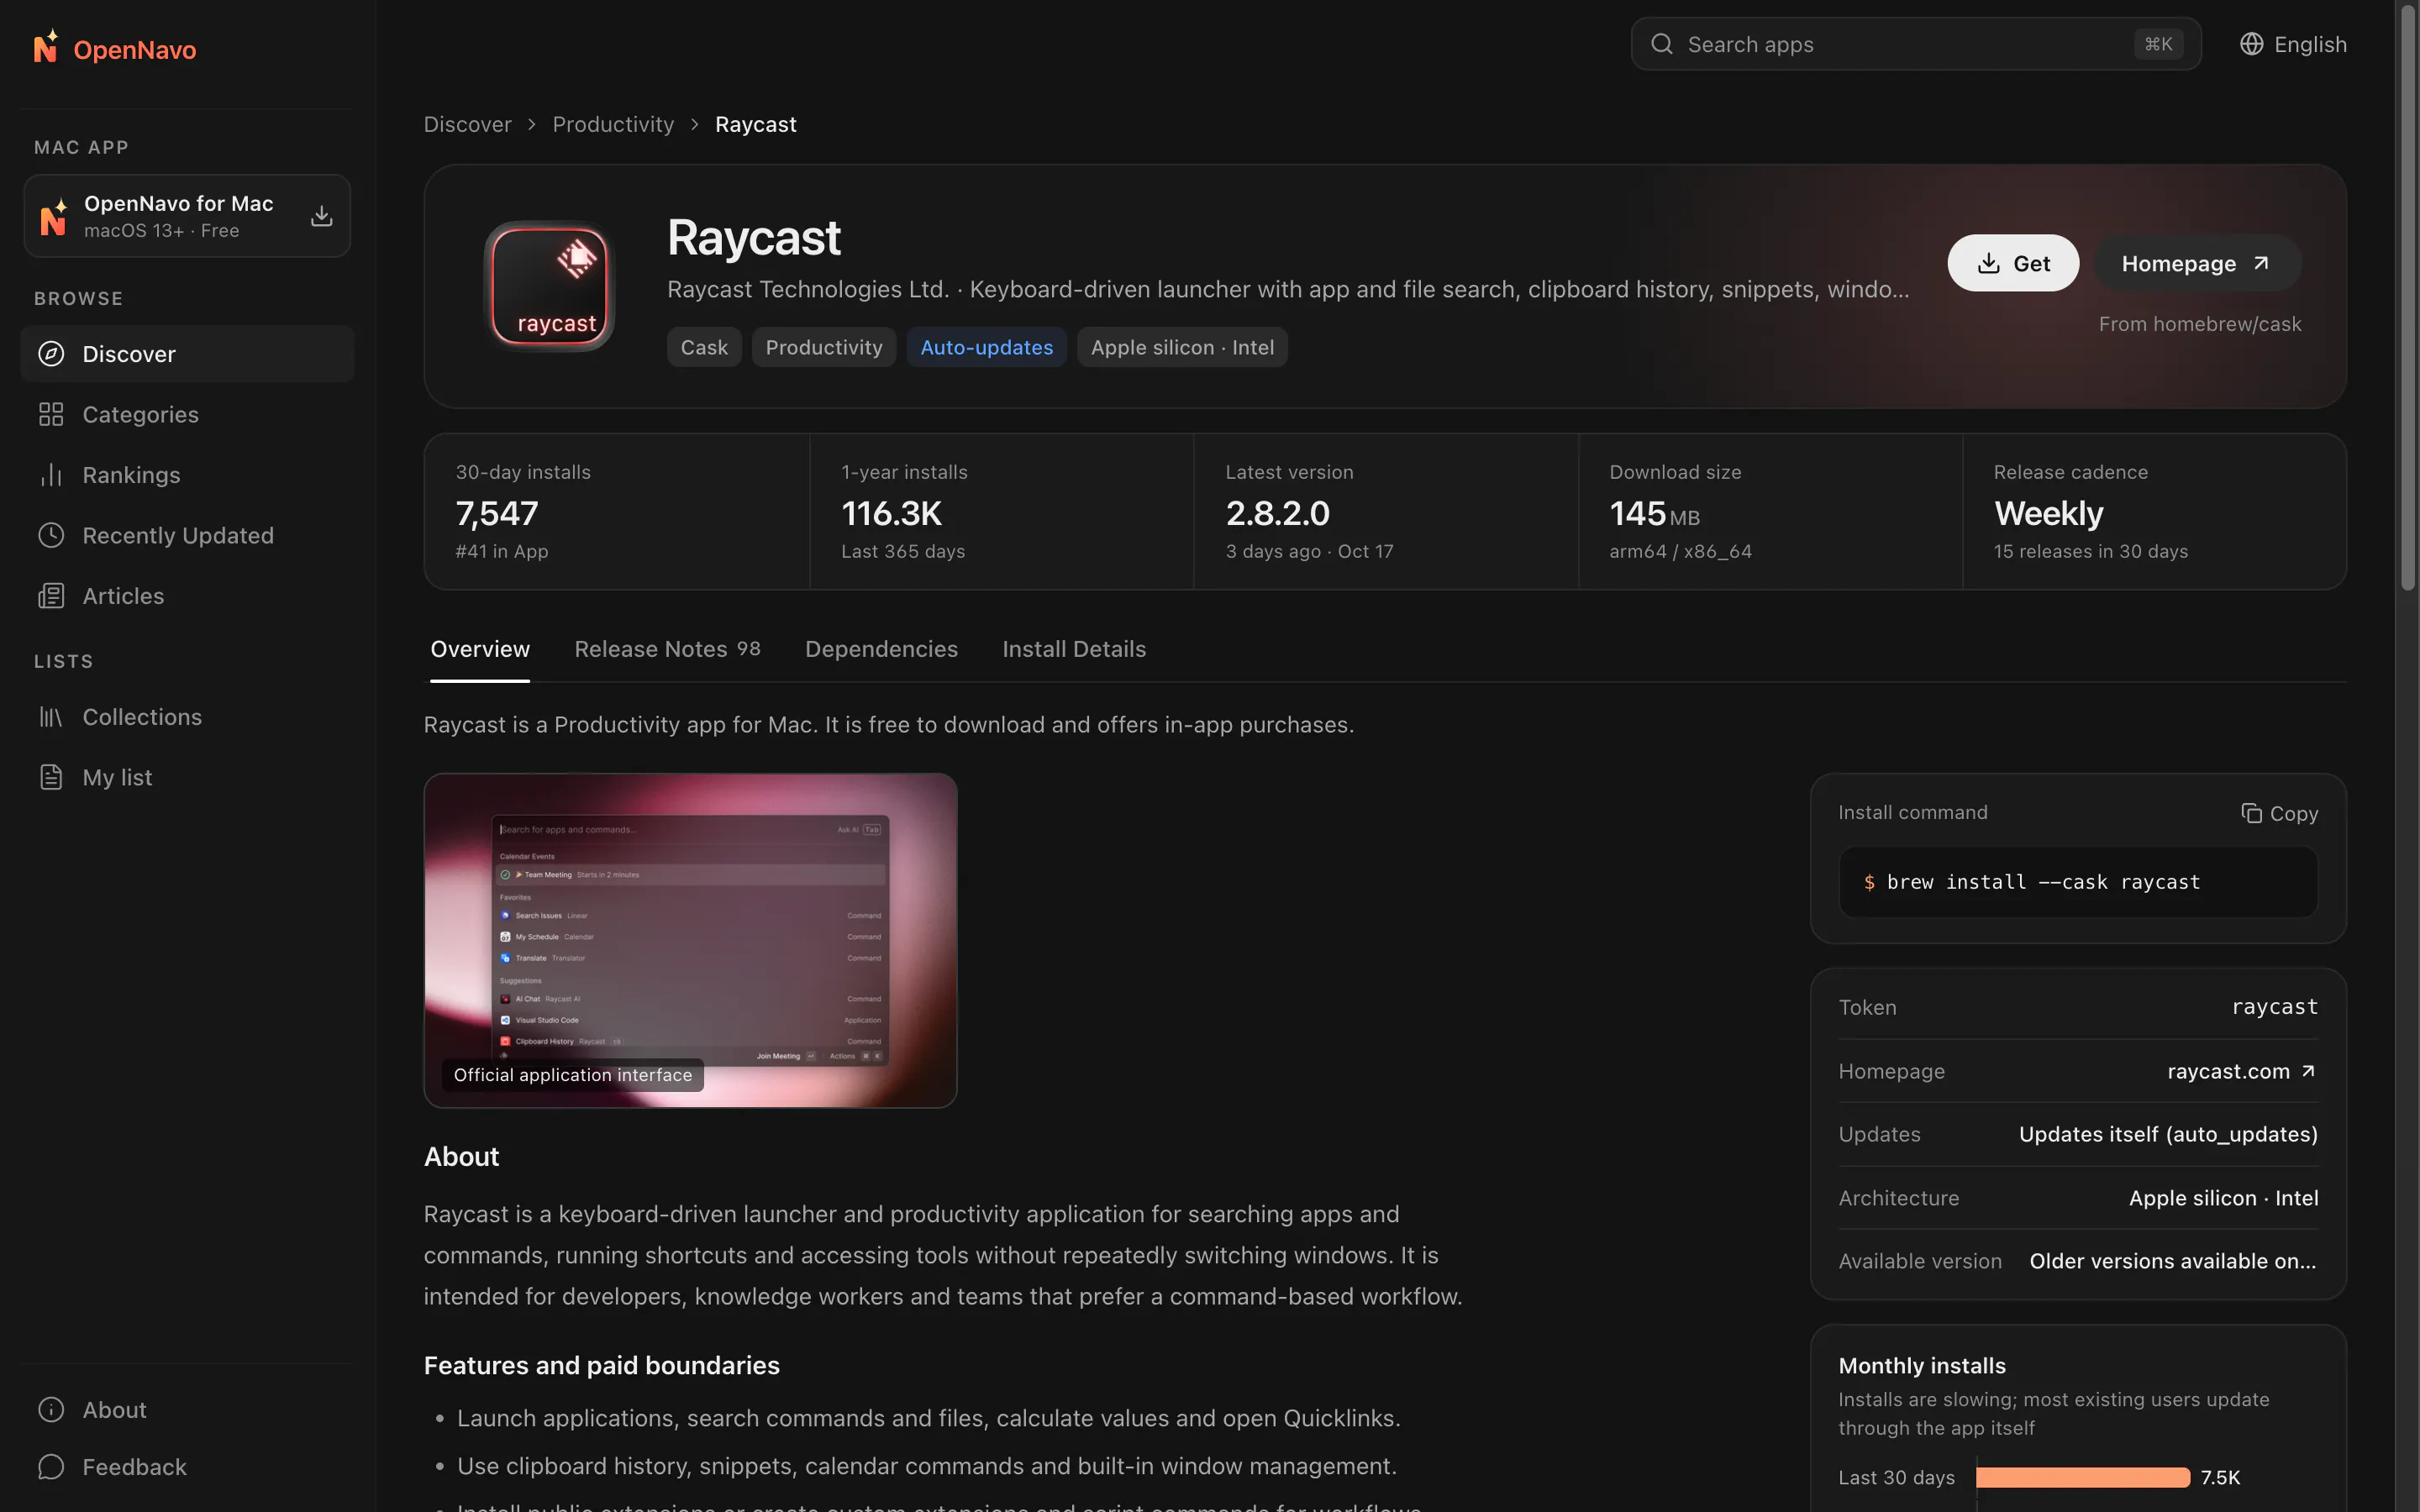Open the English language selector
The width and height of the screenshot is (2420, 1512).
coord(2293,44)
